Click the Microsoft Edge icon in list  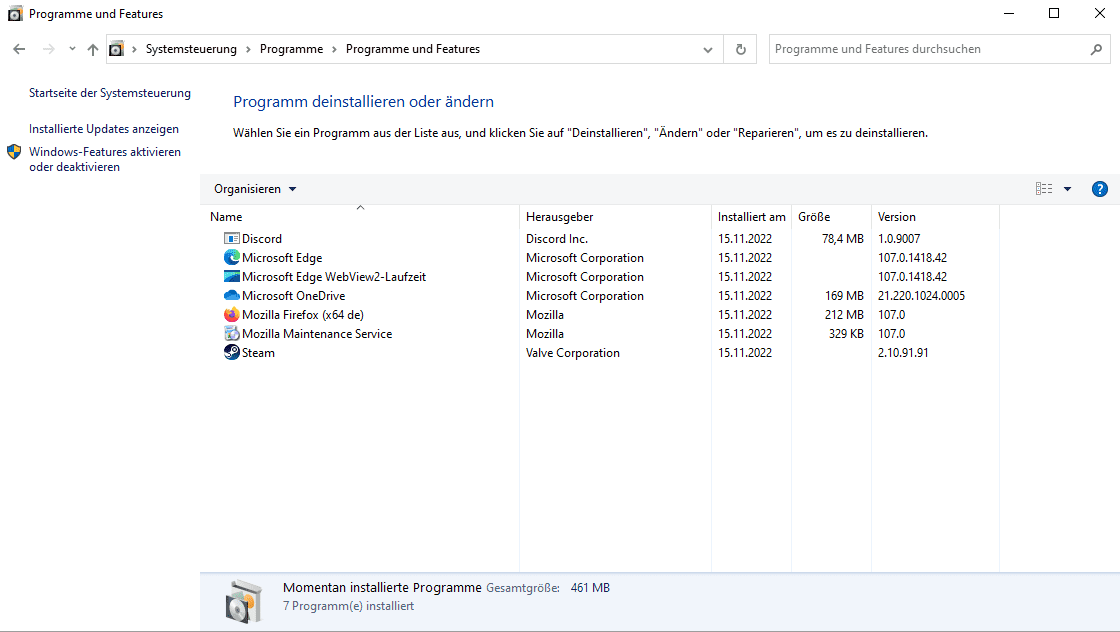pos(231,257)
